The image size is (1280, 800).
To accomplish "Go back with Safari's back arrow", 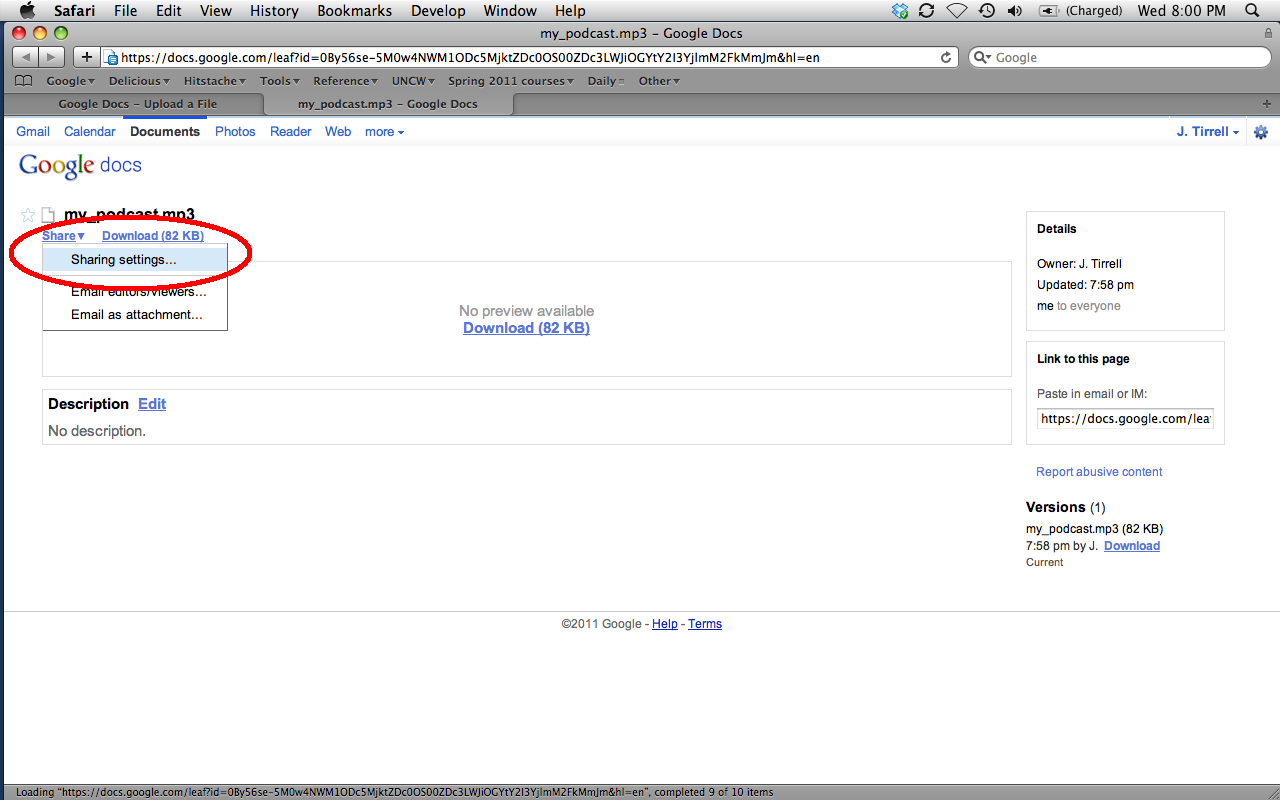I will tap(26, 57).
